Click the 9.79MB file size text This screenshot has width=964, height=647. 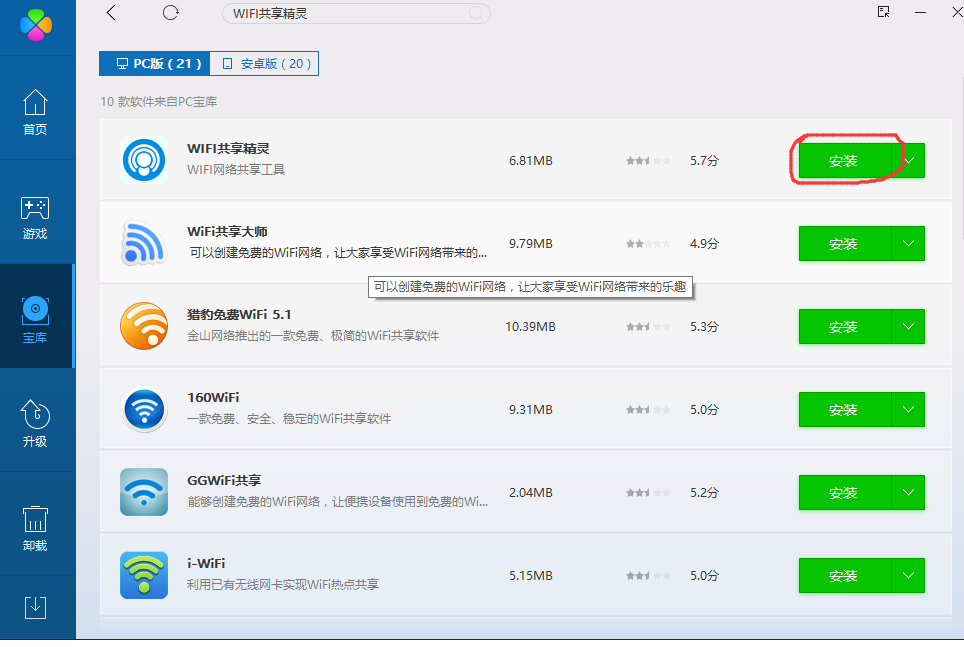[531, 244]
